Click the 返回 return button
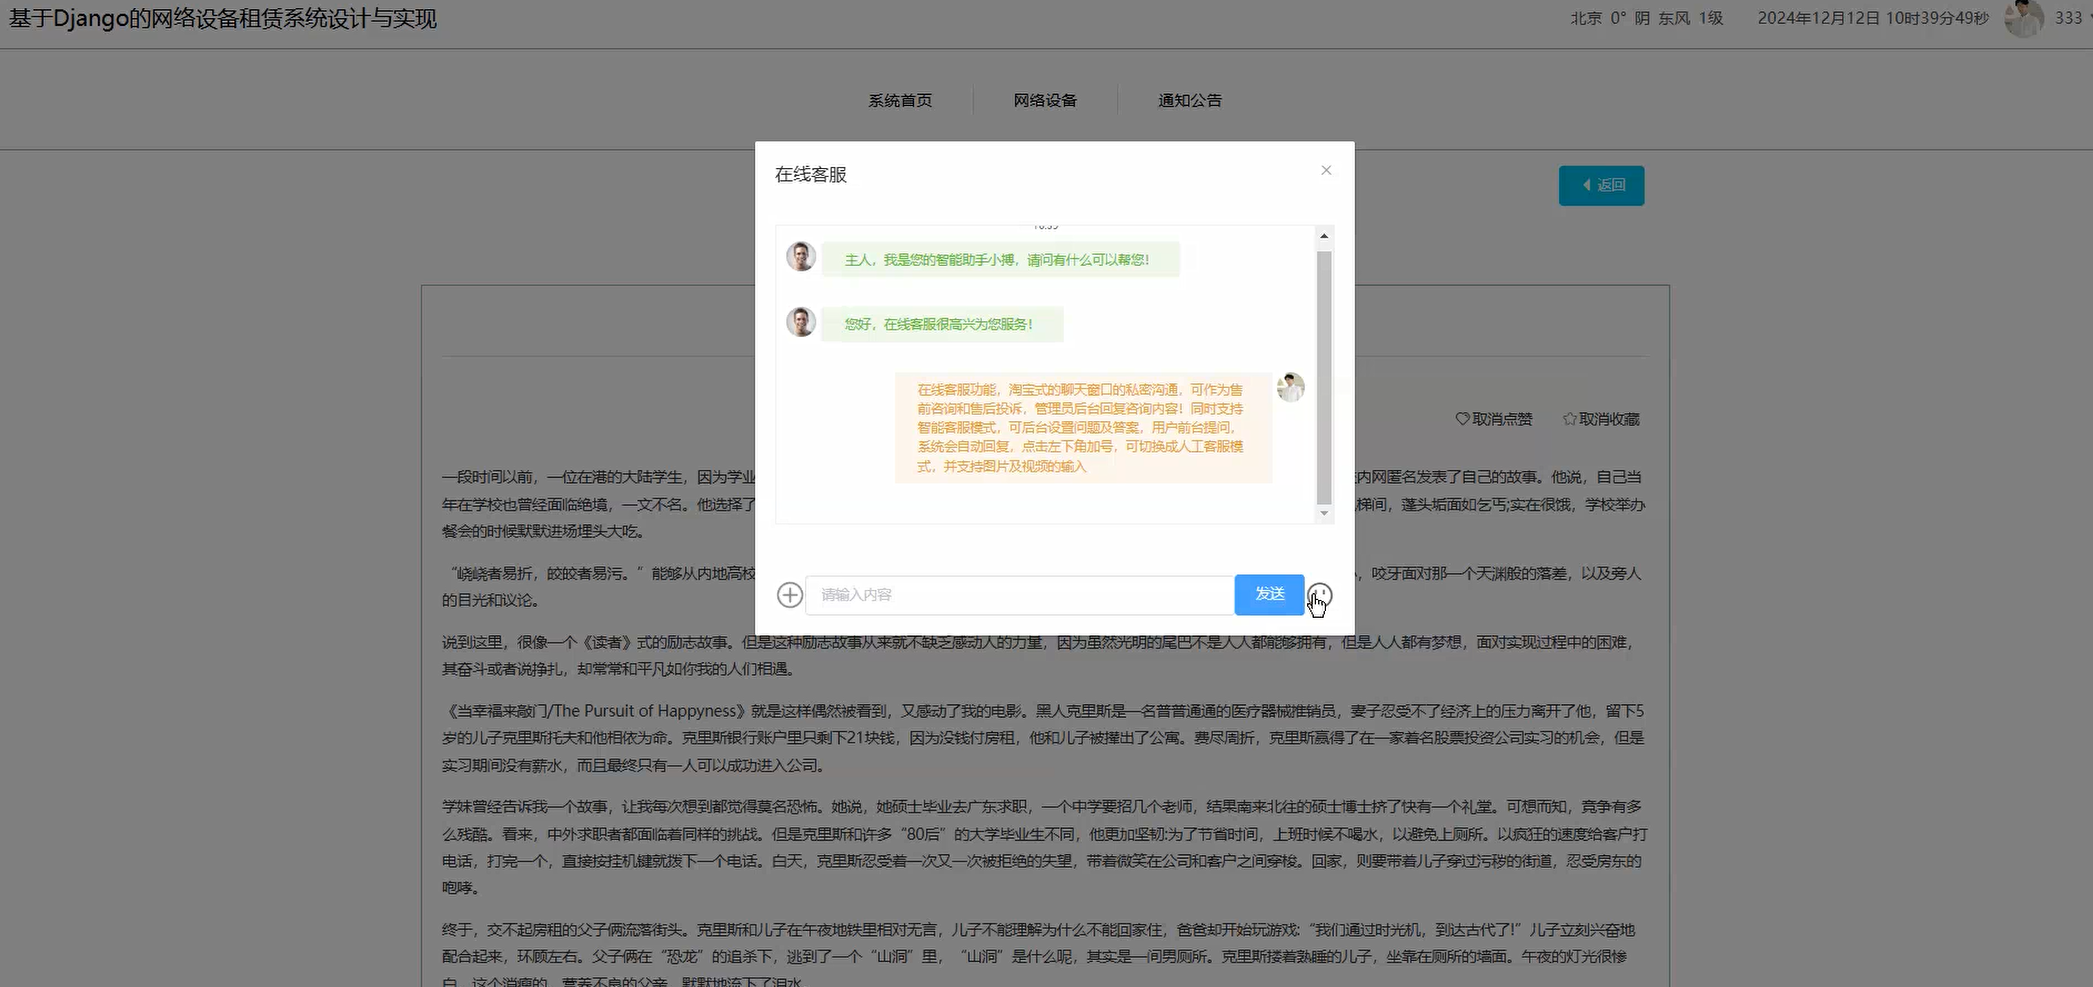Viewport: 2093px width, 987px height. [1601, 185]
